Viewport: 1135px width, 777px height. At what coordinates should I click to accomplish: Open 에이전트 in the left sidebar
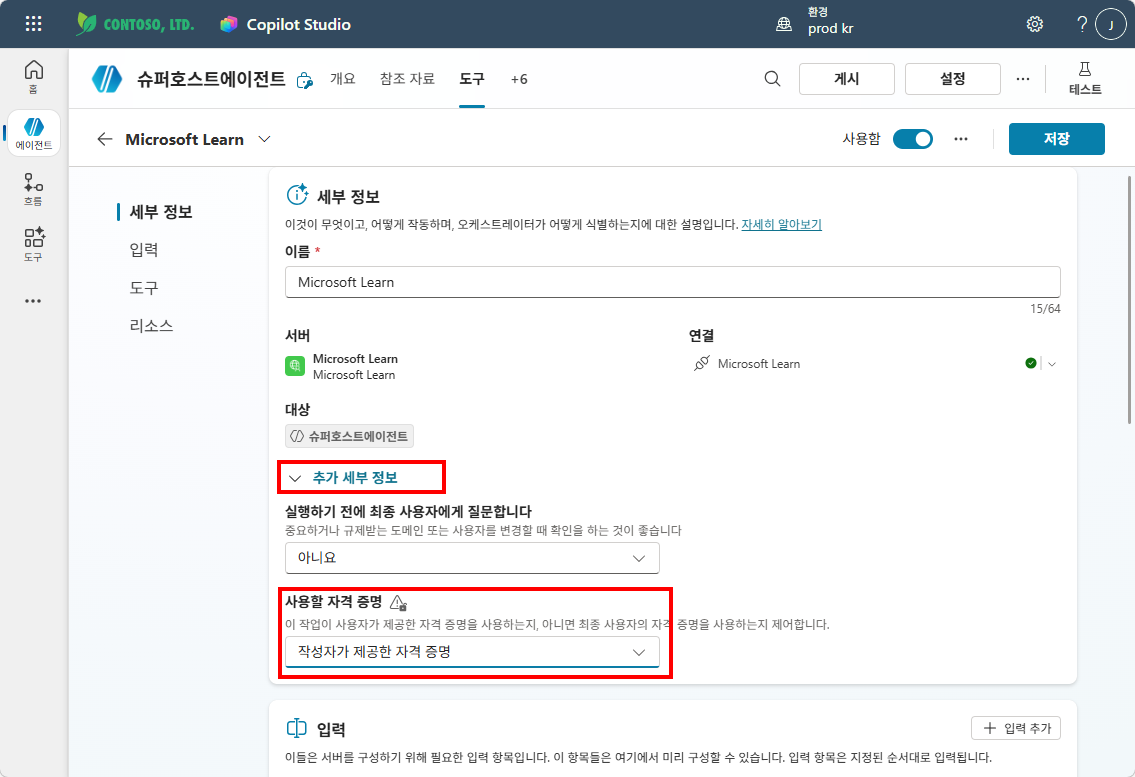[x=33, y=133]
